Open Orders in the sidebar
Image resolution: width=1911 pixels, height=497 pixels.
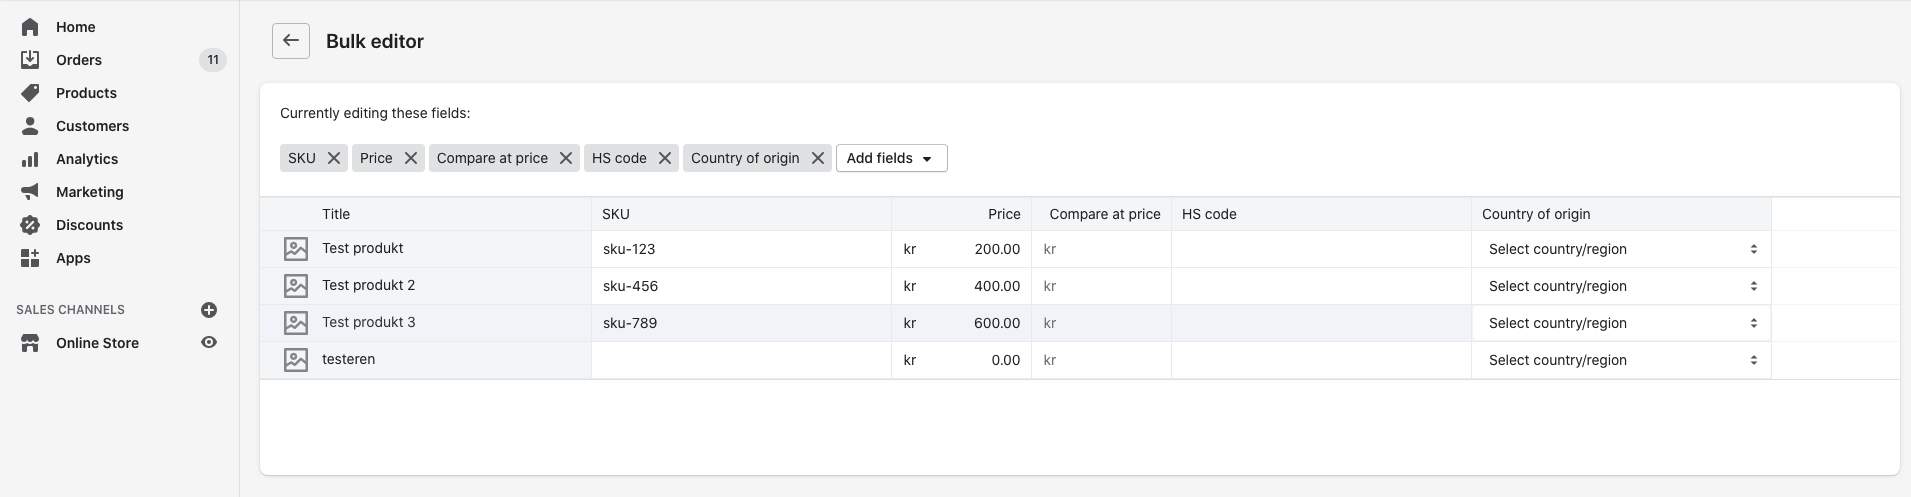tap(79, 60)
